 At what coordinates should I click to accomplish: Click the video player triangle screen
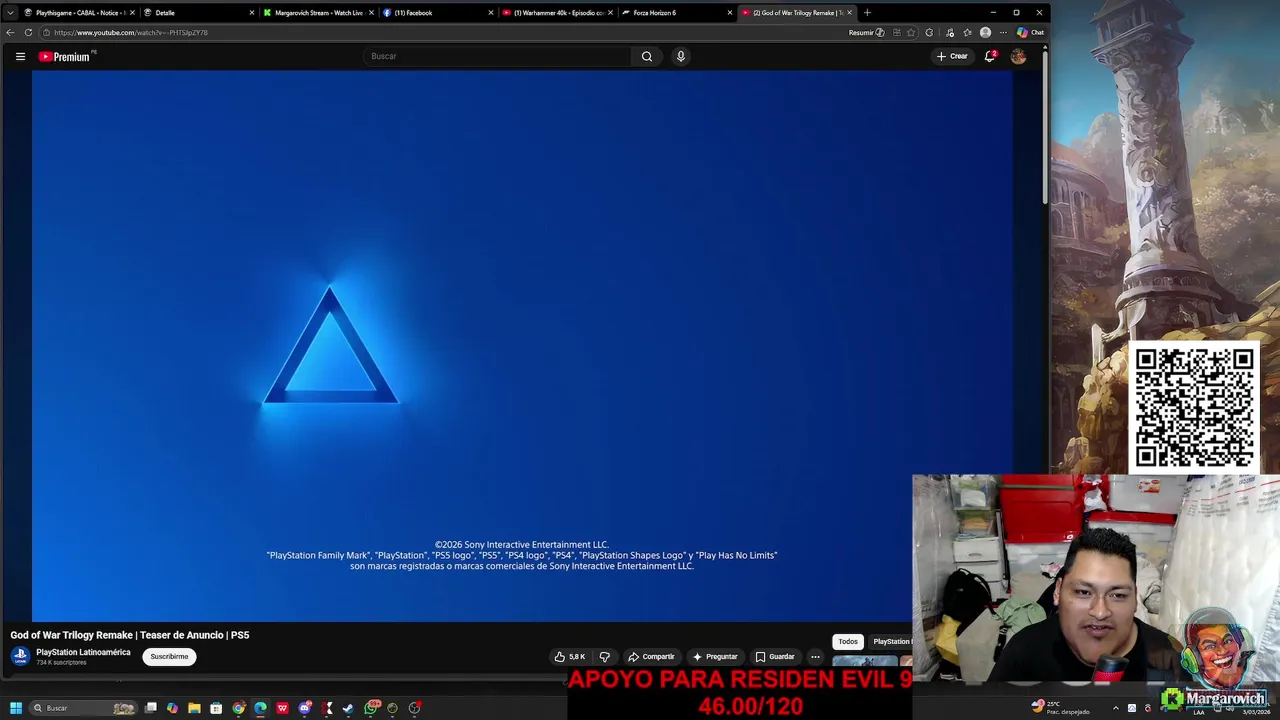[x=522, y=345]
